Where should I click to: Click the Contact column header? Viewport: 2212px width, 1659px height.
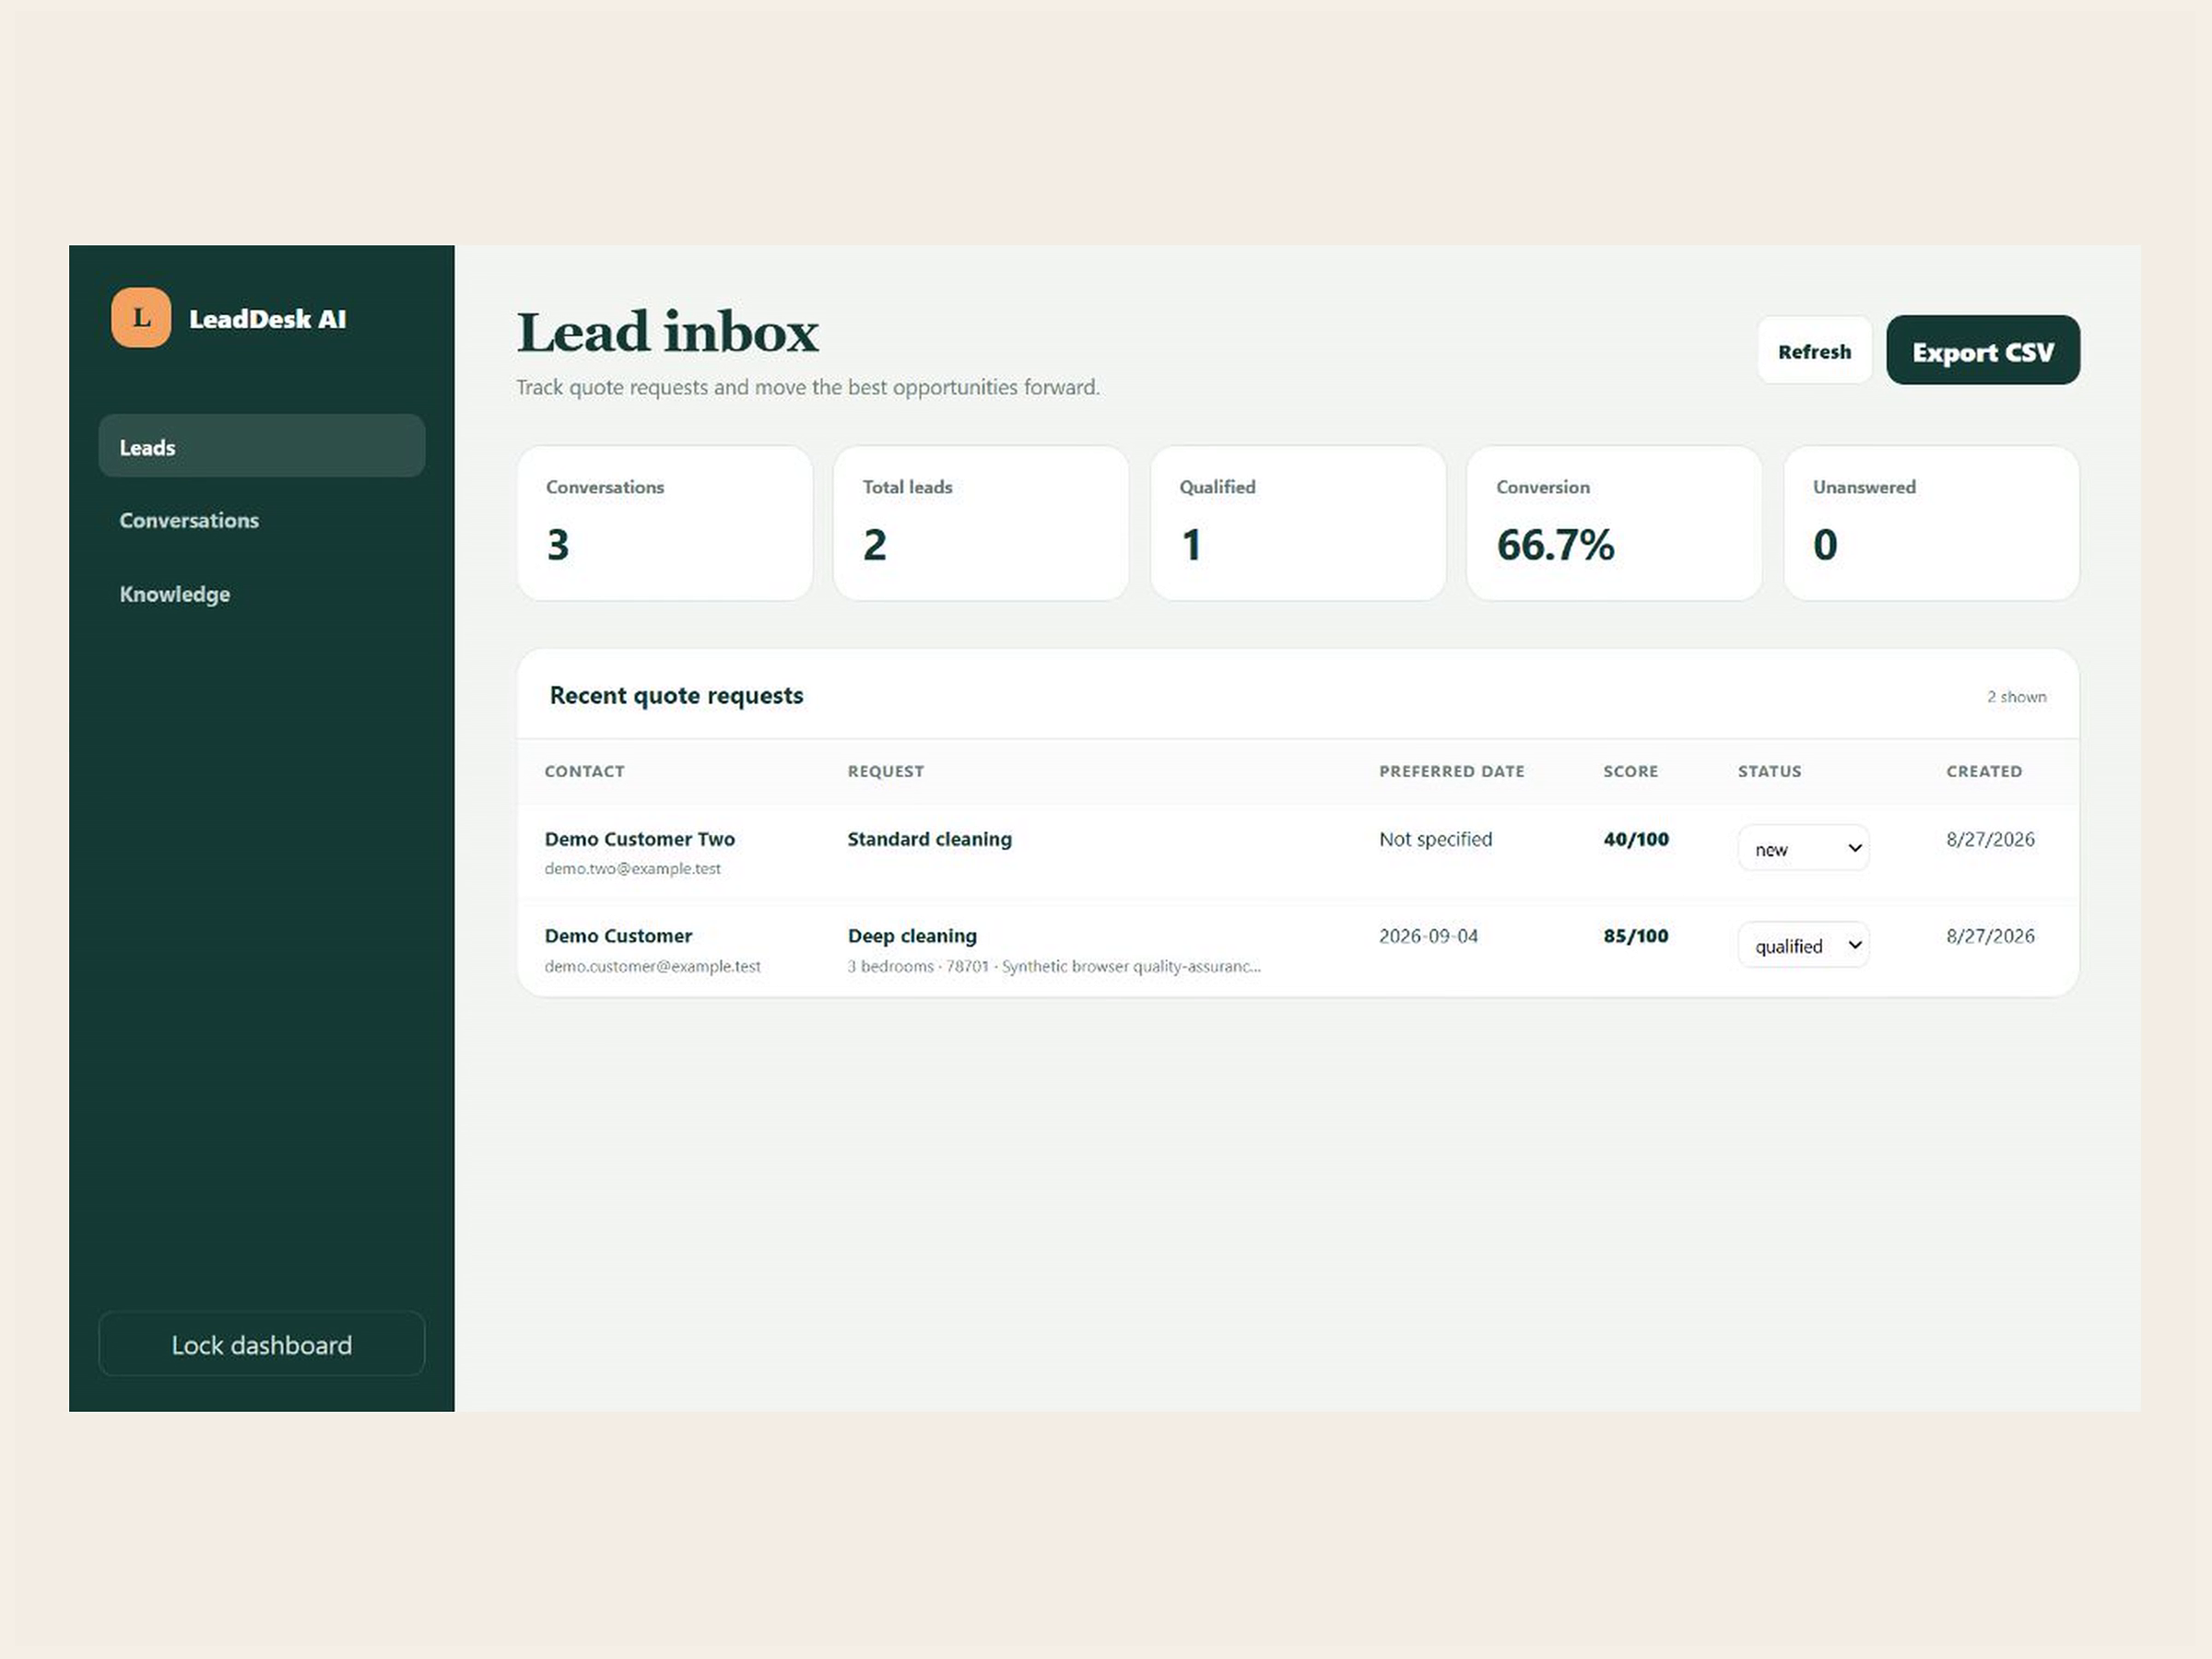(x=584, y=771)
